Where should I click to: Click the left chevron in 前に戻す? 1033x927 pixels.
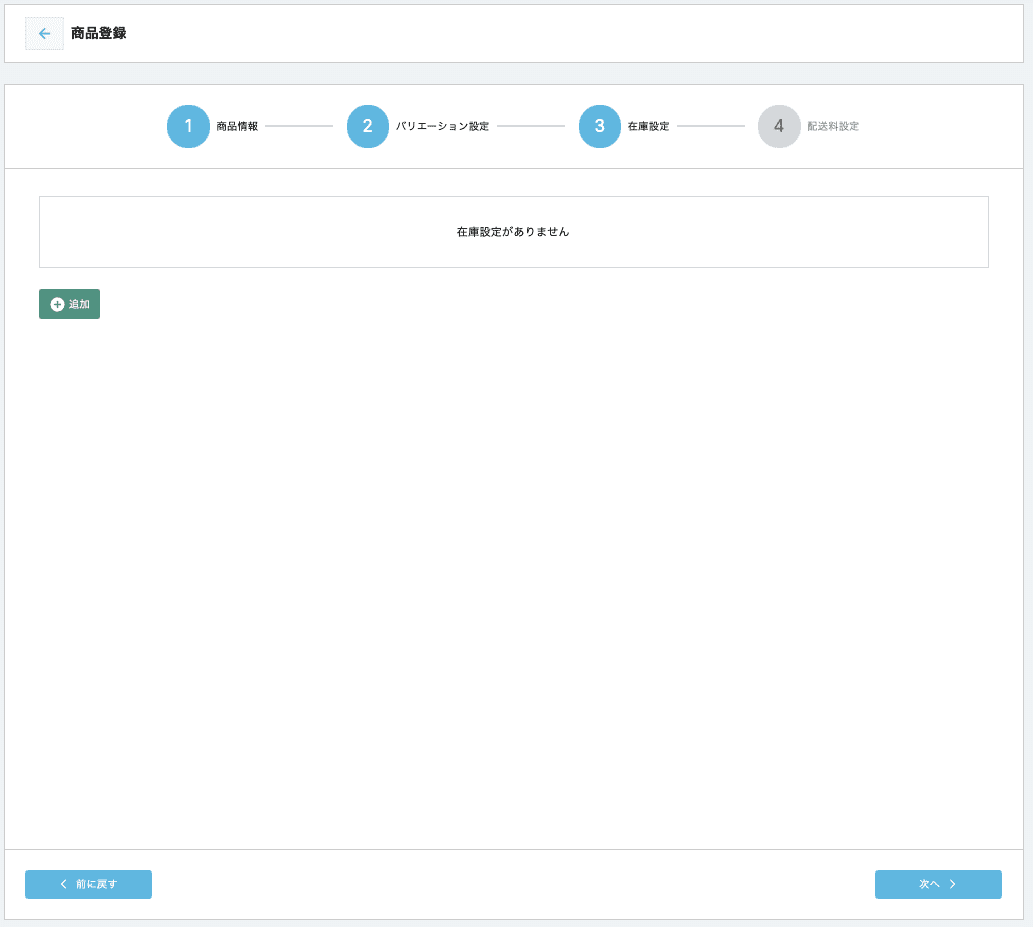pos(64,884)
